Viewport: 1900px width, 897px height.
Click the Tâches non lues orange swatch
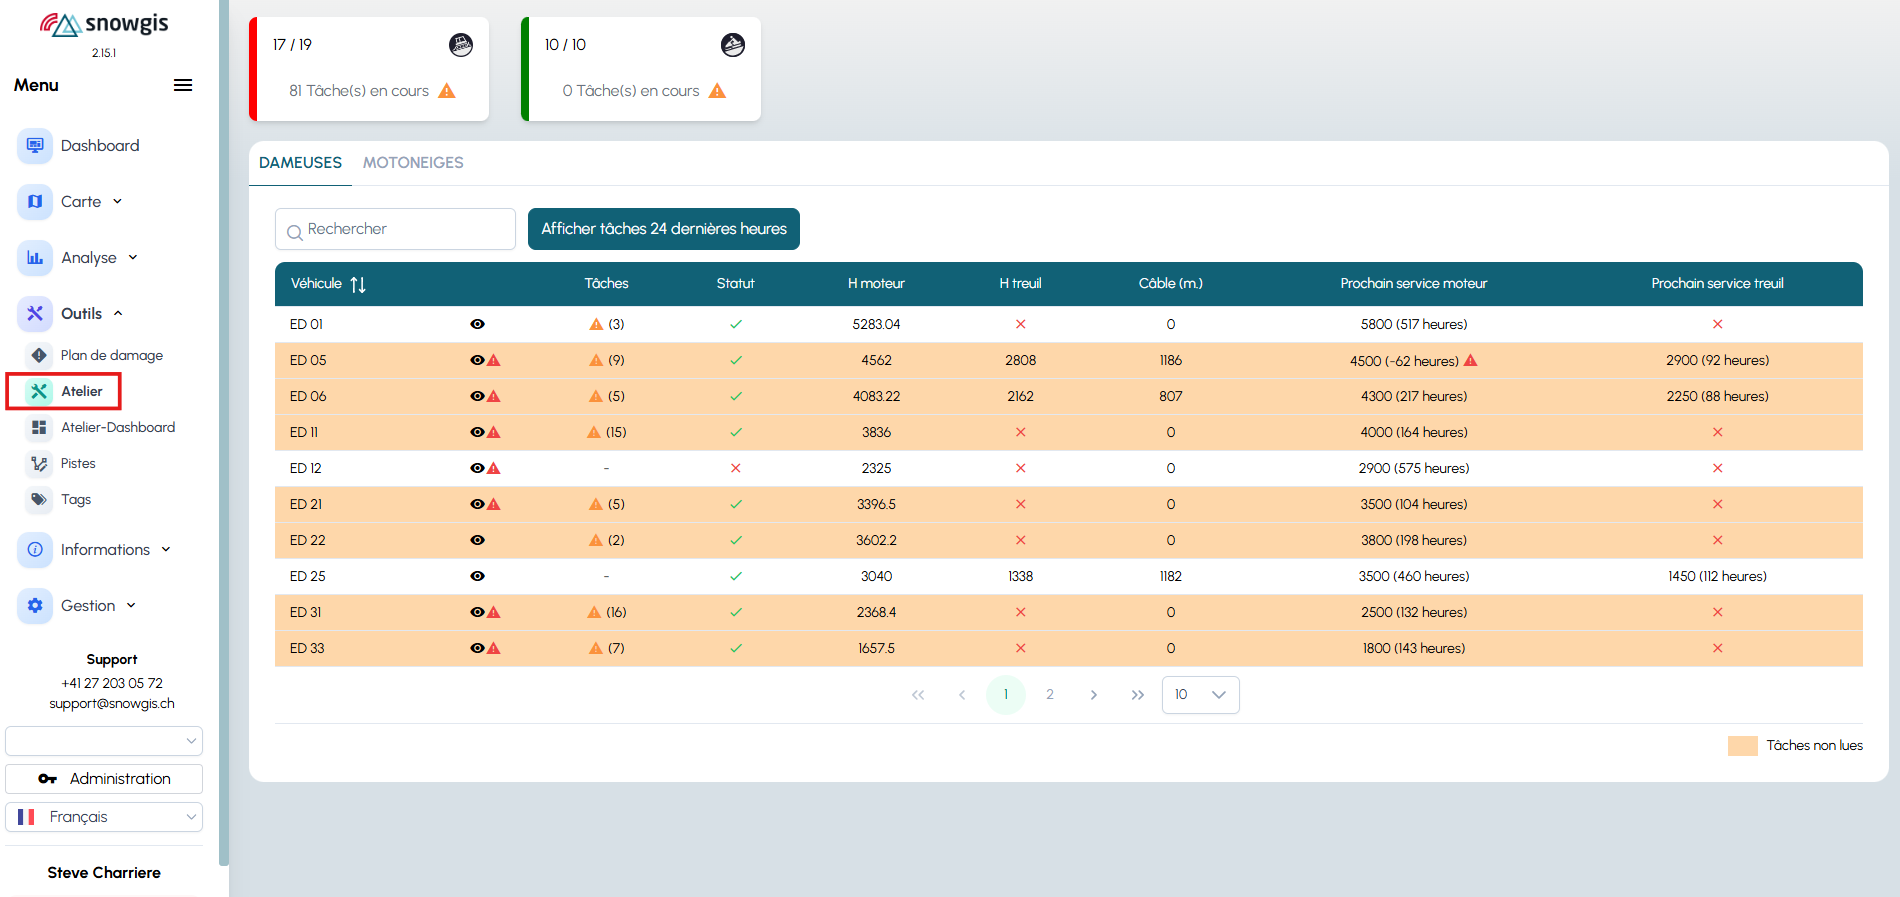point(1742,745)
